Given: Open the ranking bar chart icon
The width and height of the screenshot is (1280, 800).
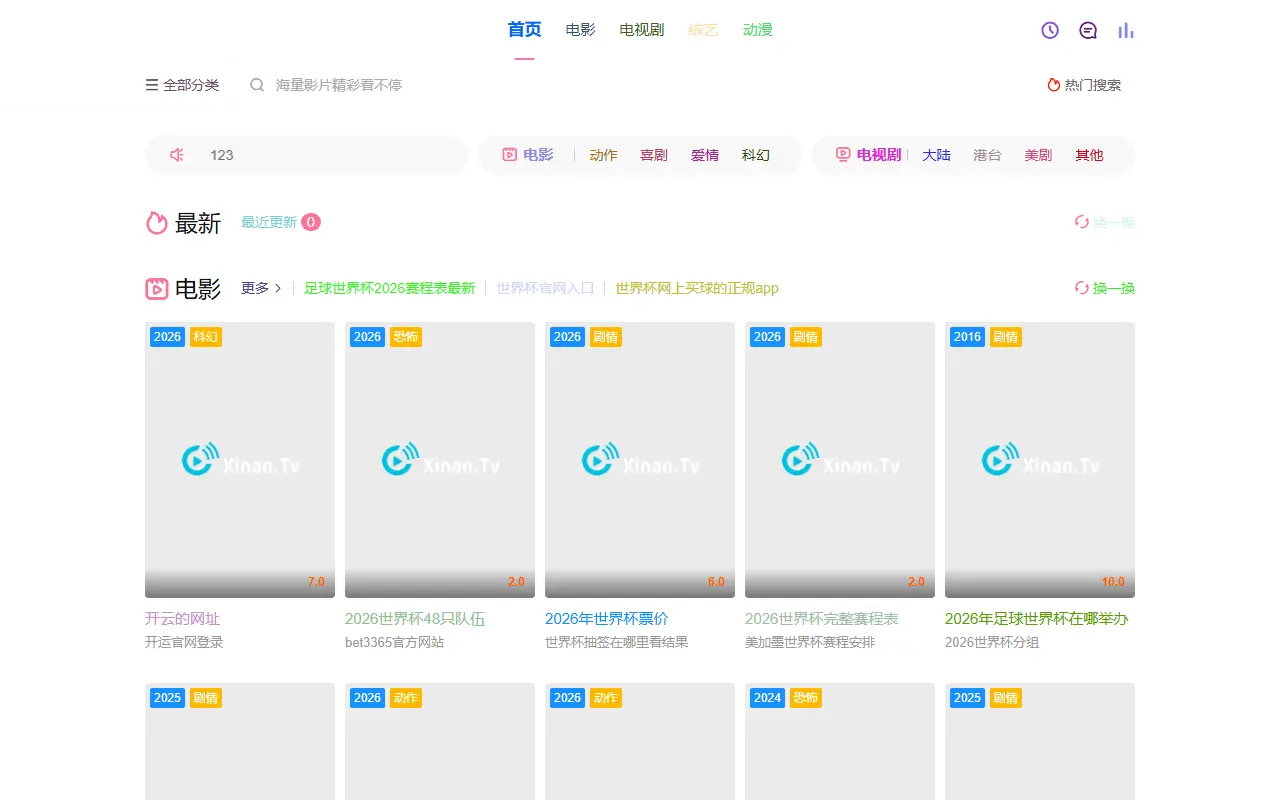Looking at the screenshot, I should click(x=1126, y=30).
